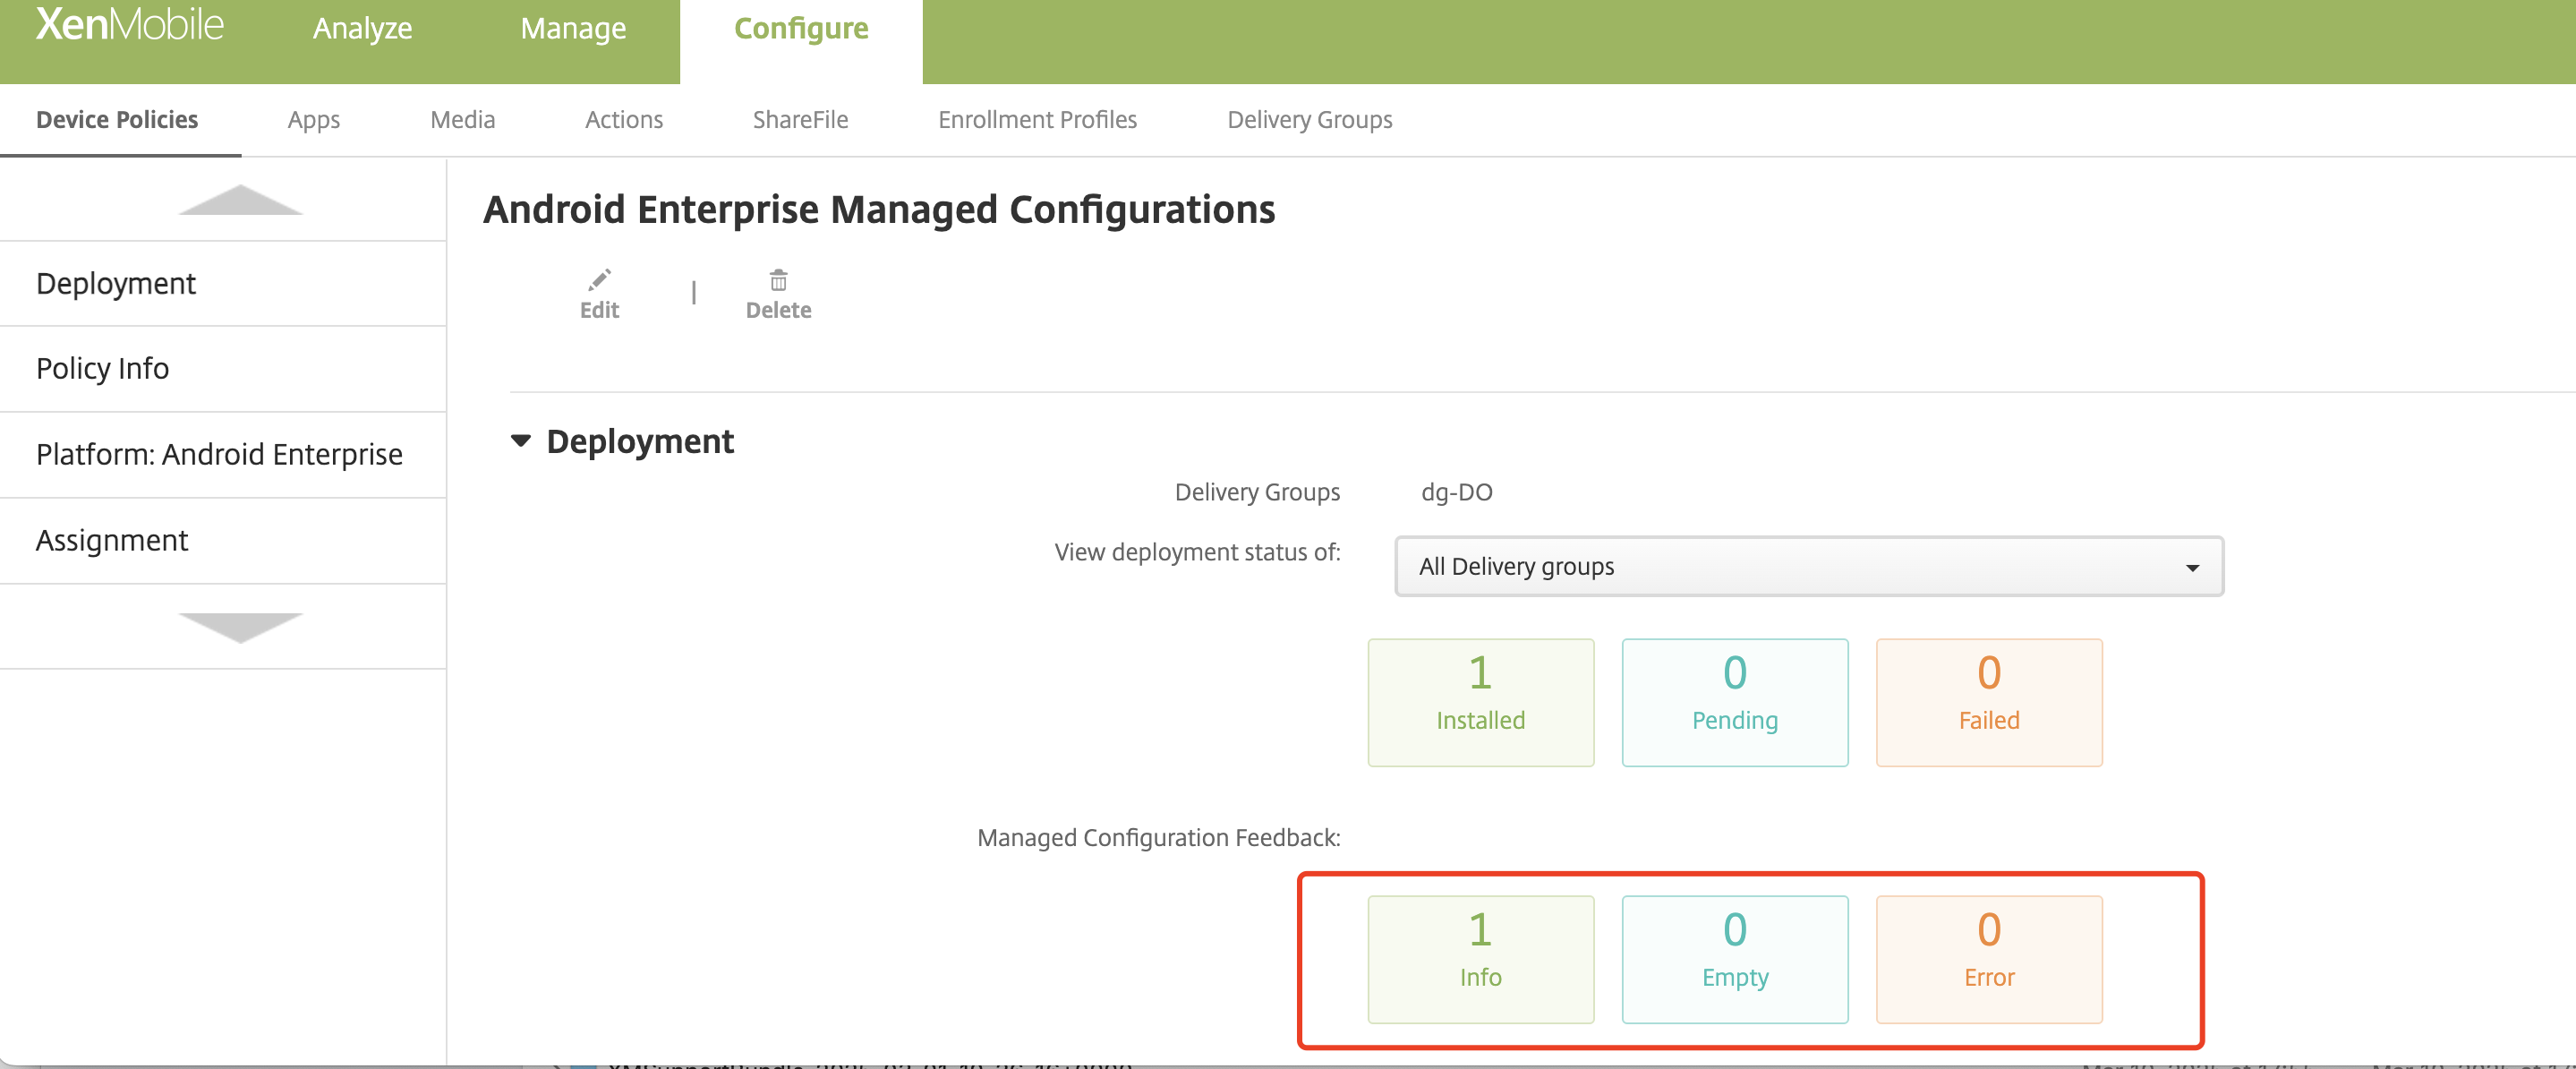The height and width of the screenshot is (1069, 2576).
Task: Collapse the Deployment section
Action: click(x=522, y=441)
